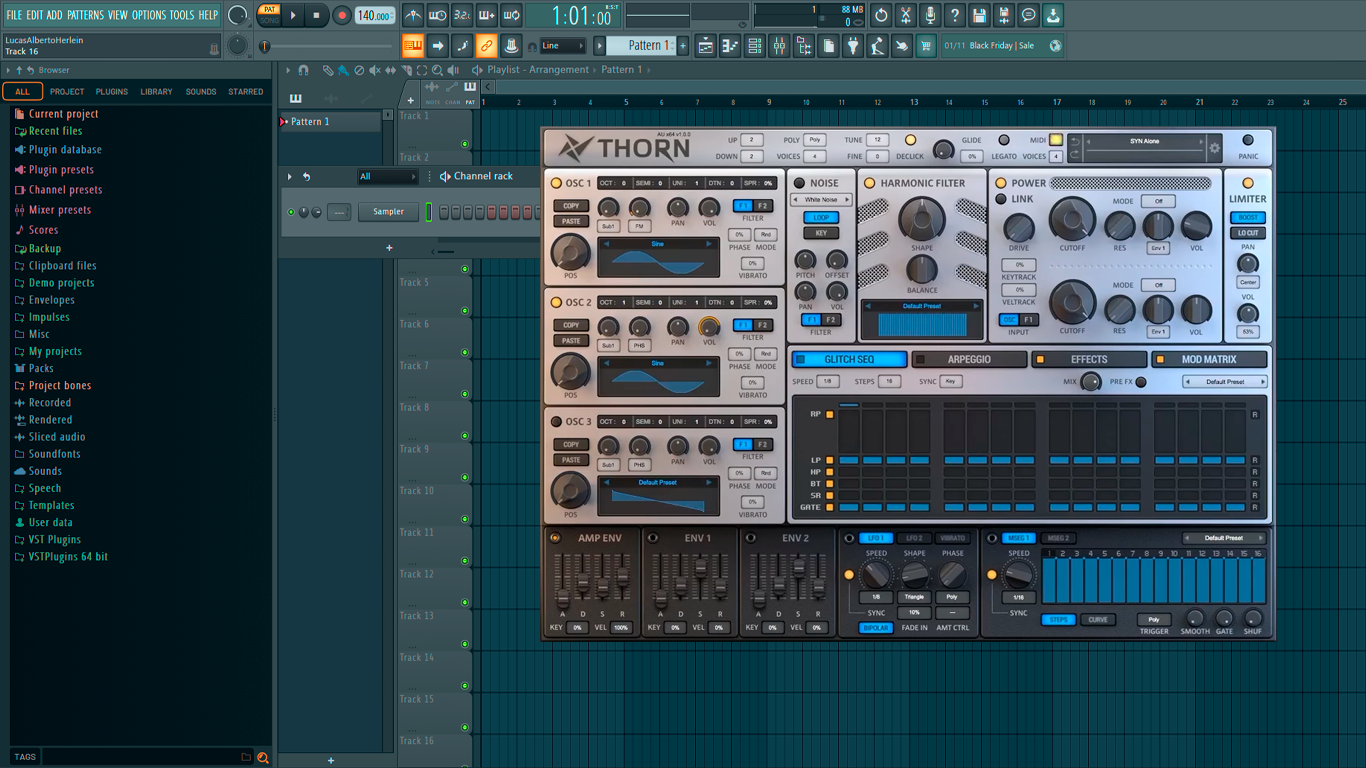Save project with floppy disk icon
The width and height of the screenshot is (1366, 768).
tap(979, 15)
